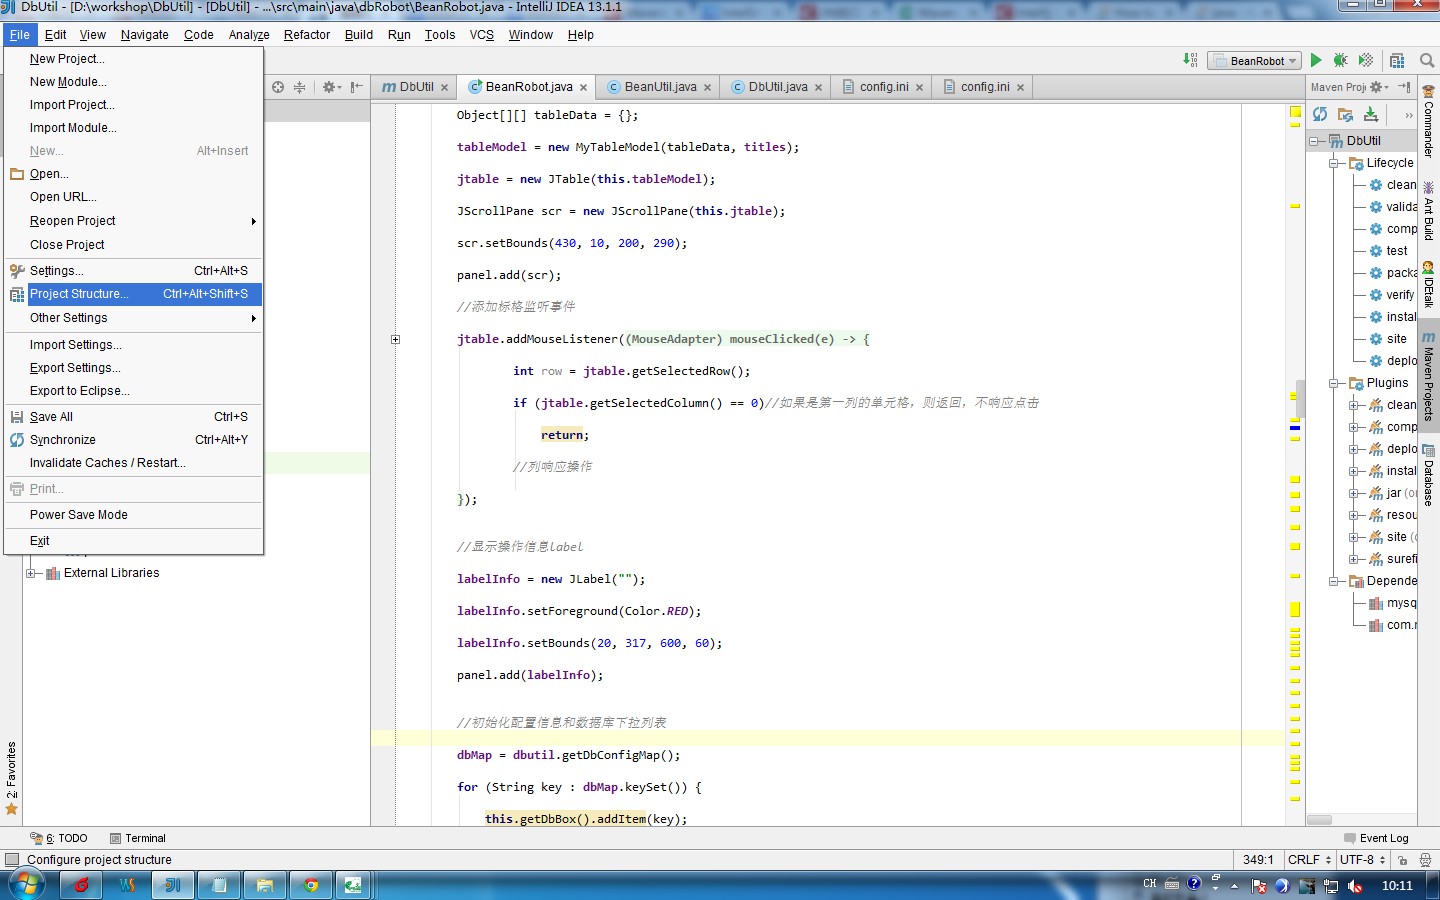Open the Favorites tool window
Image resolution: width=1440 pixels, height=900 pixels.
tap(12, 778)
